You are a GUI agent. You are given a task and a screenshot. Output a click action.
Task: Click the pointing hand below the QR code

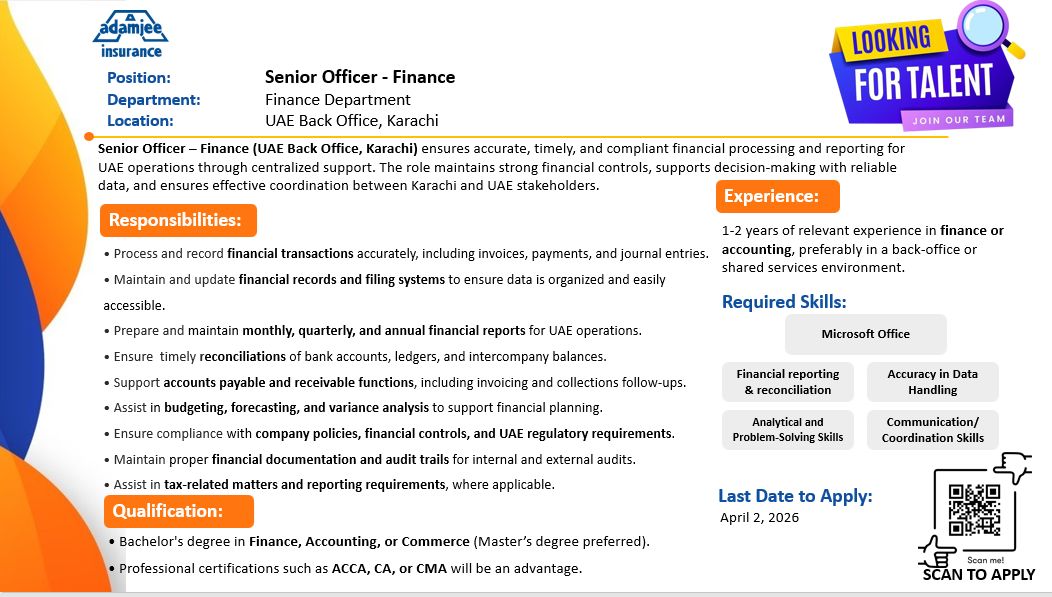pos(937,551)
